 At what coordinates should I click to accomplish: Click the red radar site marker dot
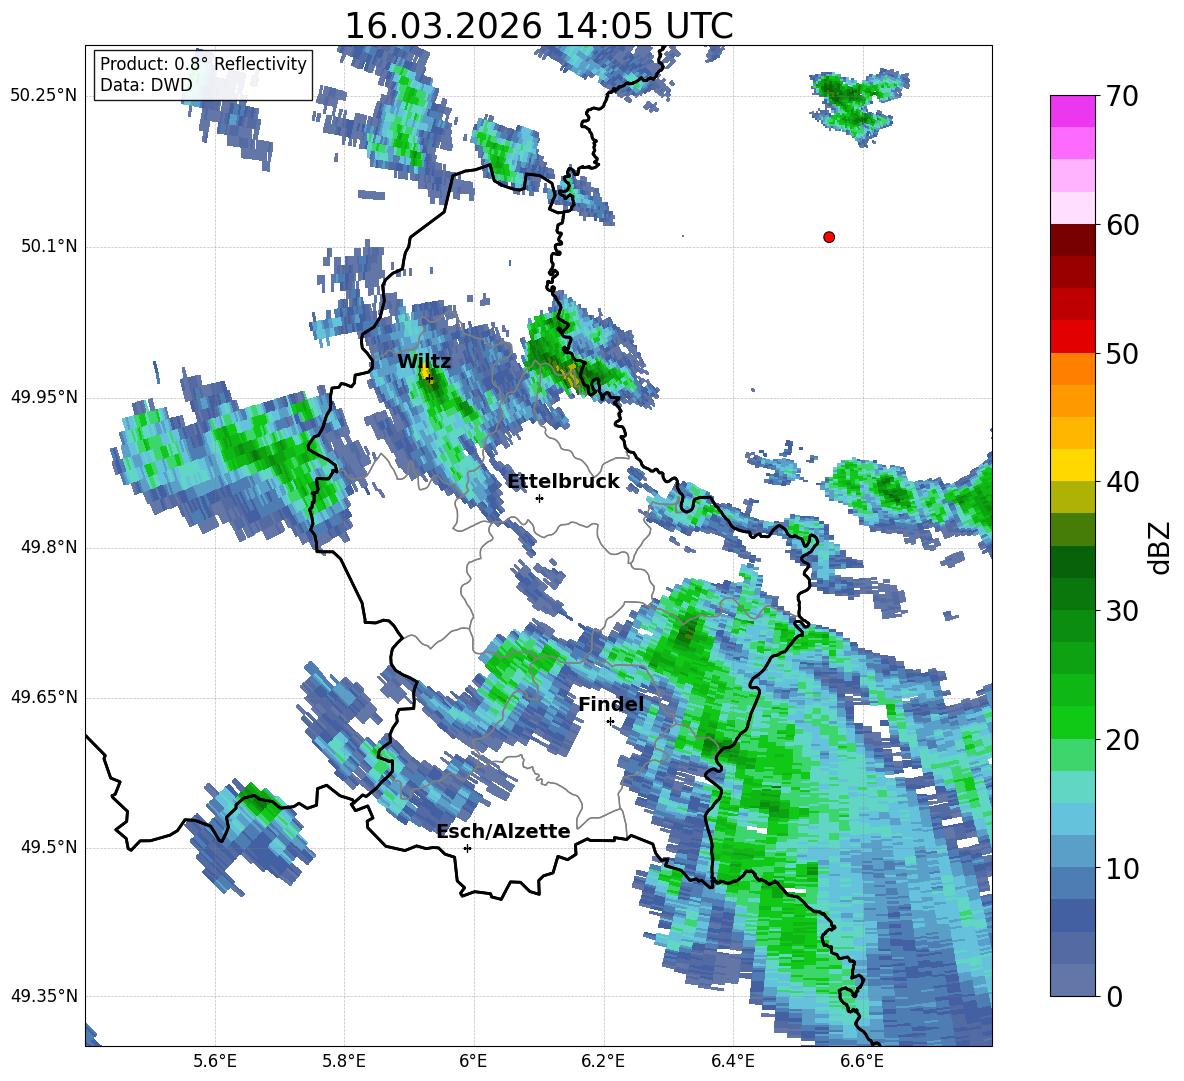tap(829, 237)
